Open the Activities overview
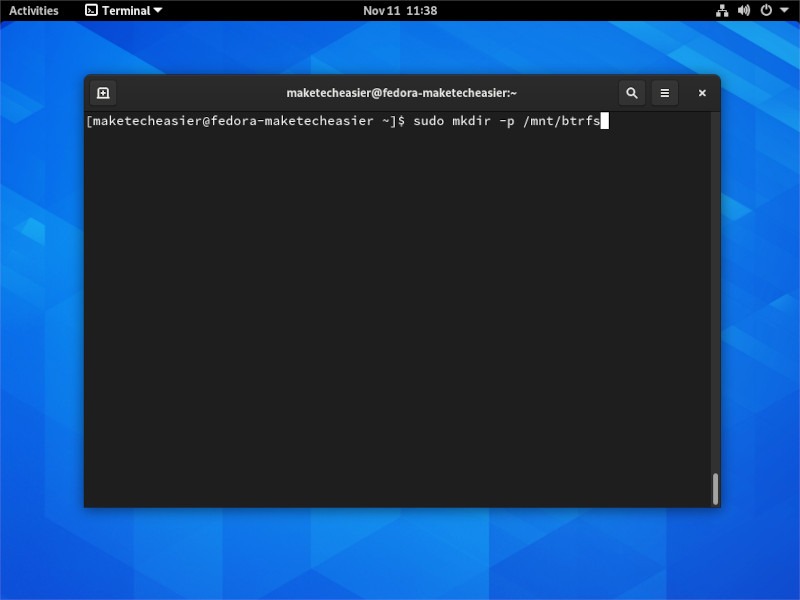This screenshot has height=600, width=800. coord(34,10)
